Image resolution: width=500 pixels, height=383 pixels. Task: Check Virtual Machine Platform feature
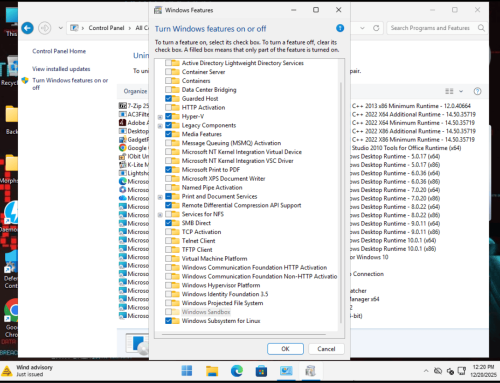pyautogui.click(x=168, y=259)
